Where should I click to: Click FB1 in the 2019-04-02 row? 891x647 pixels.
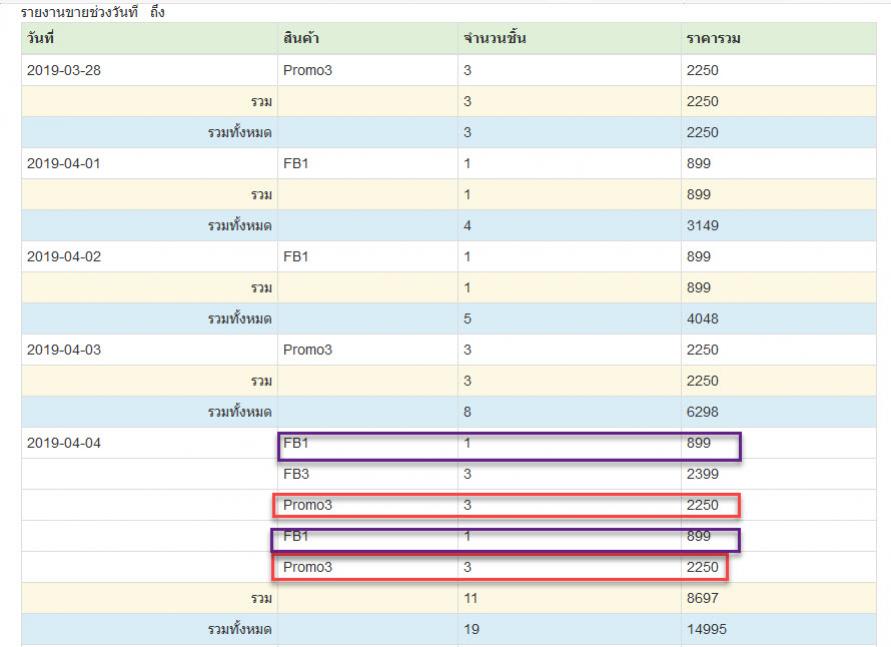click(x=295, y=257)
